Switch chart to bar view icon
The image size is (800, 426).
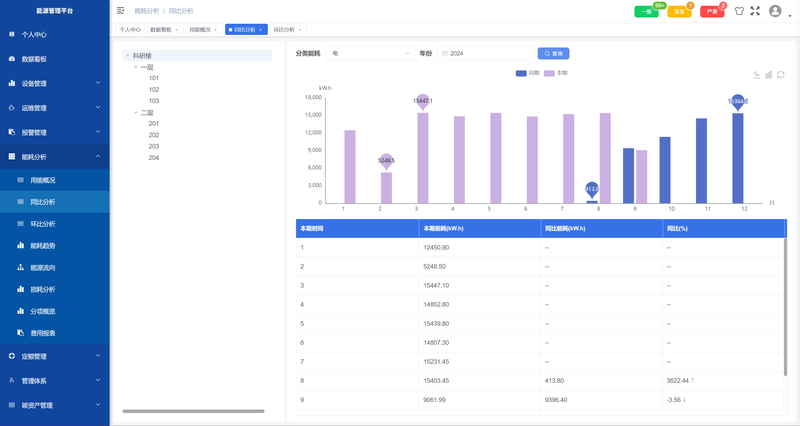(x=768, y=75)
